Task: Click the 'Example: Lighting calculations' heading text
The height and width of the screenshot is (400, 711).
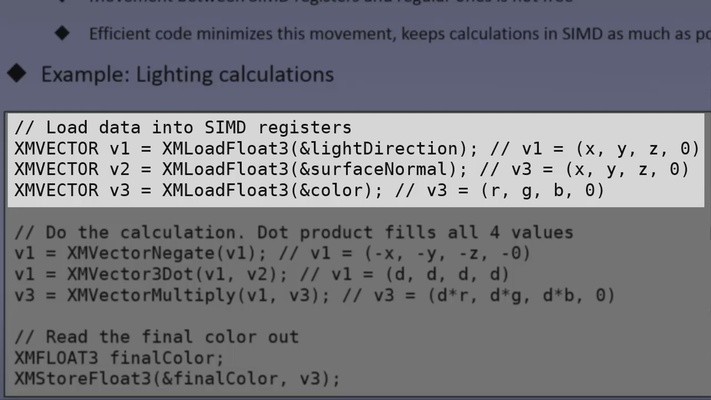Action: click(187, 74)
